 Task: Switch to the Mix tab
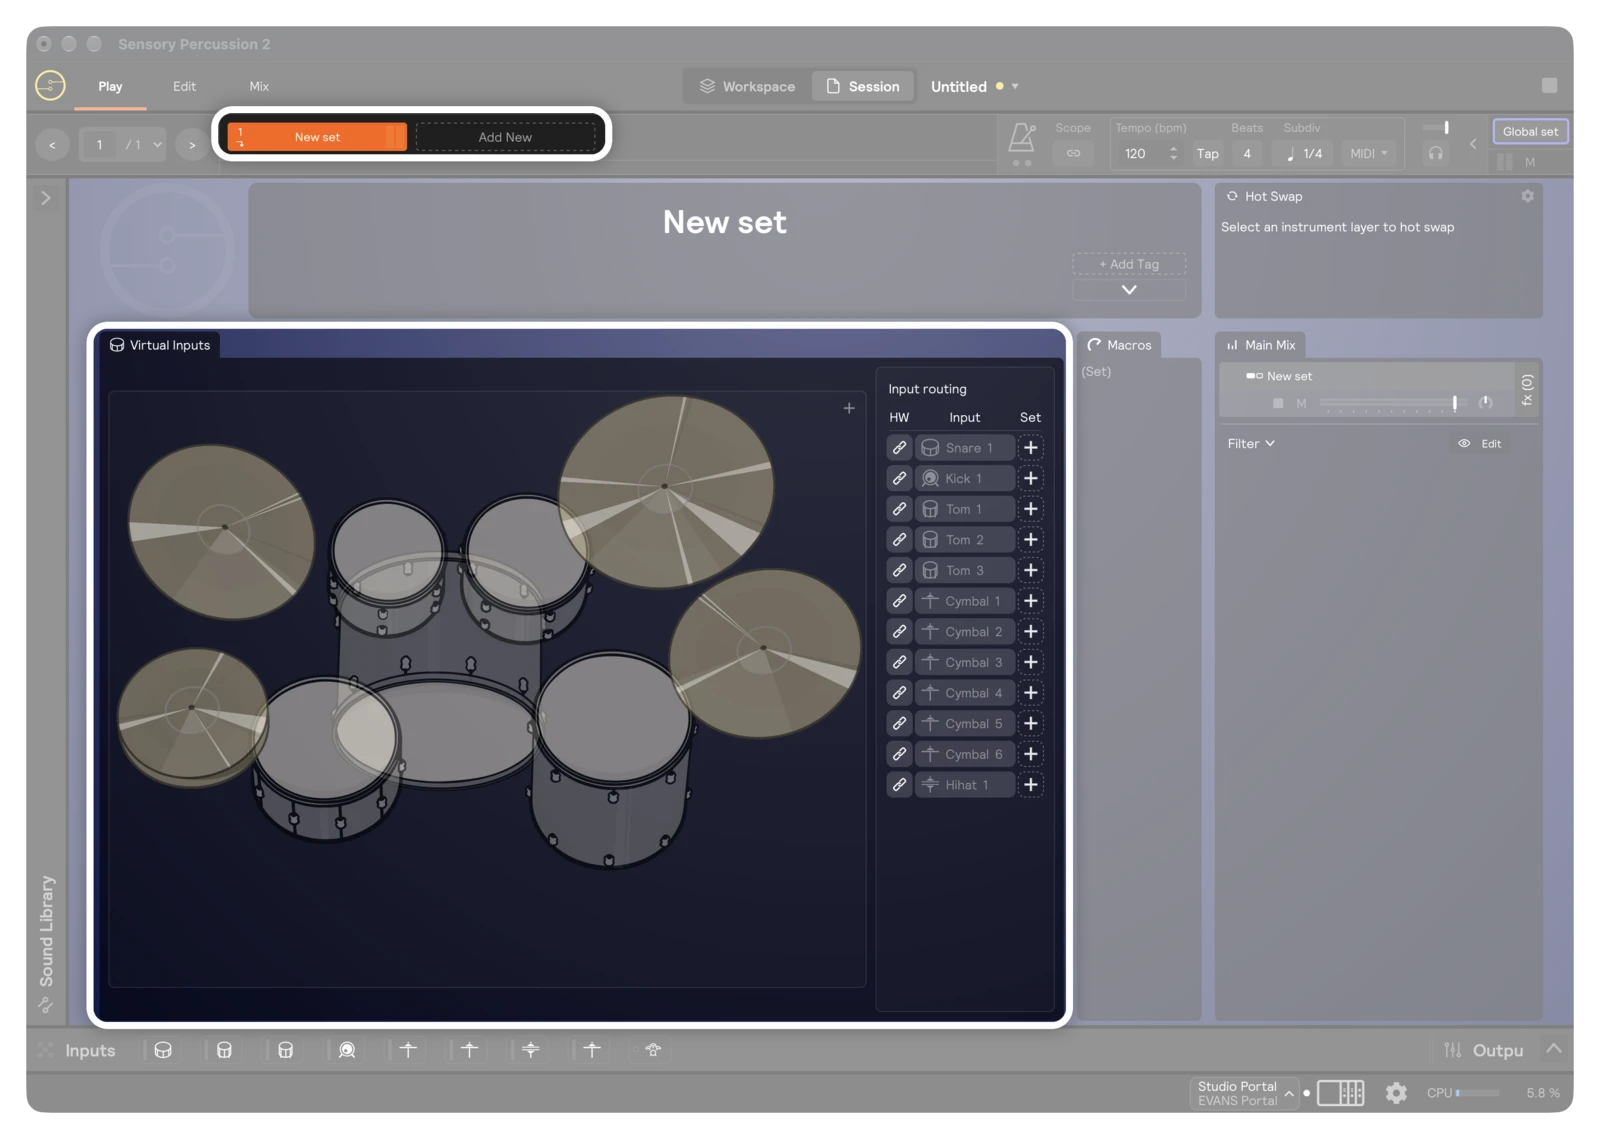(x=259, y=87)
